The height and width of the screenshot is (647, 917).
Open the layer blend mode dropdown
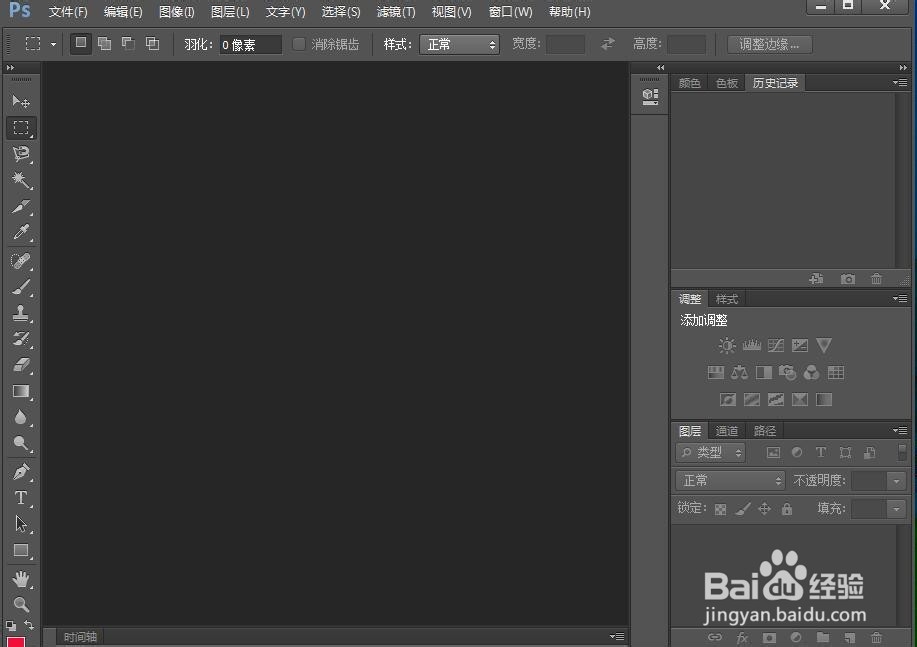point(729,480)
